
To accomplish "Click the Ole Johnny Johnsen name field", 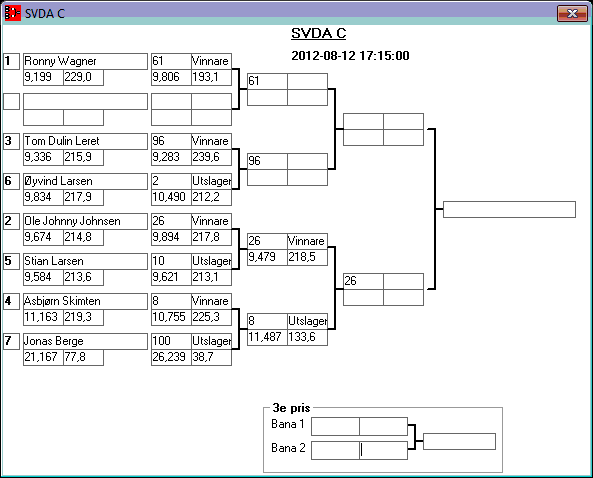I will pos(85,221).
